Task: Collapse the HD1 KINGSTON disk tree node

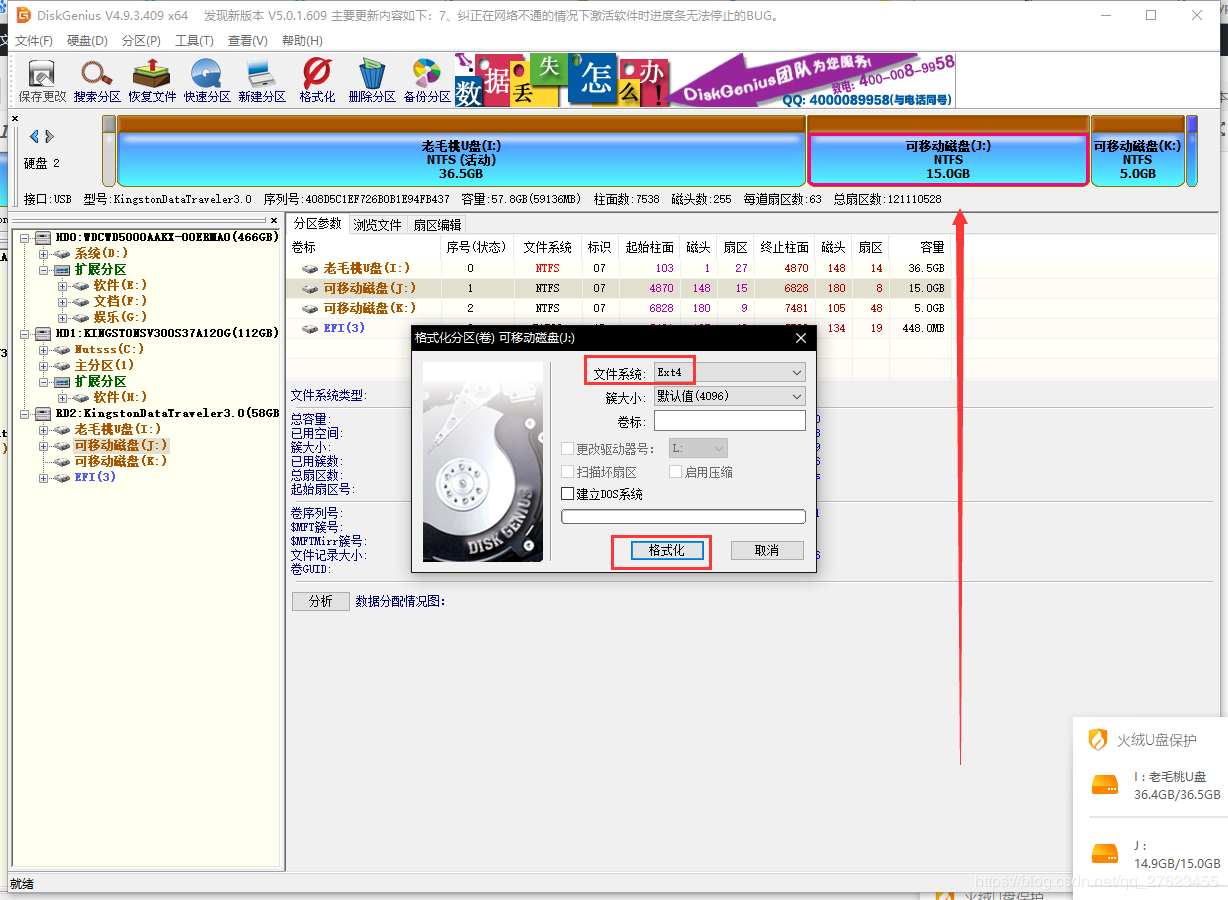Action: click(x=25, y=333)
